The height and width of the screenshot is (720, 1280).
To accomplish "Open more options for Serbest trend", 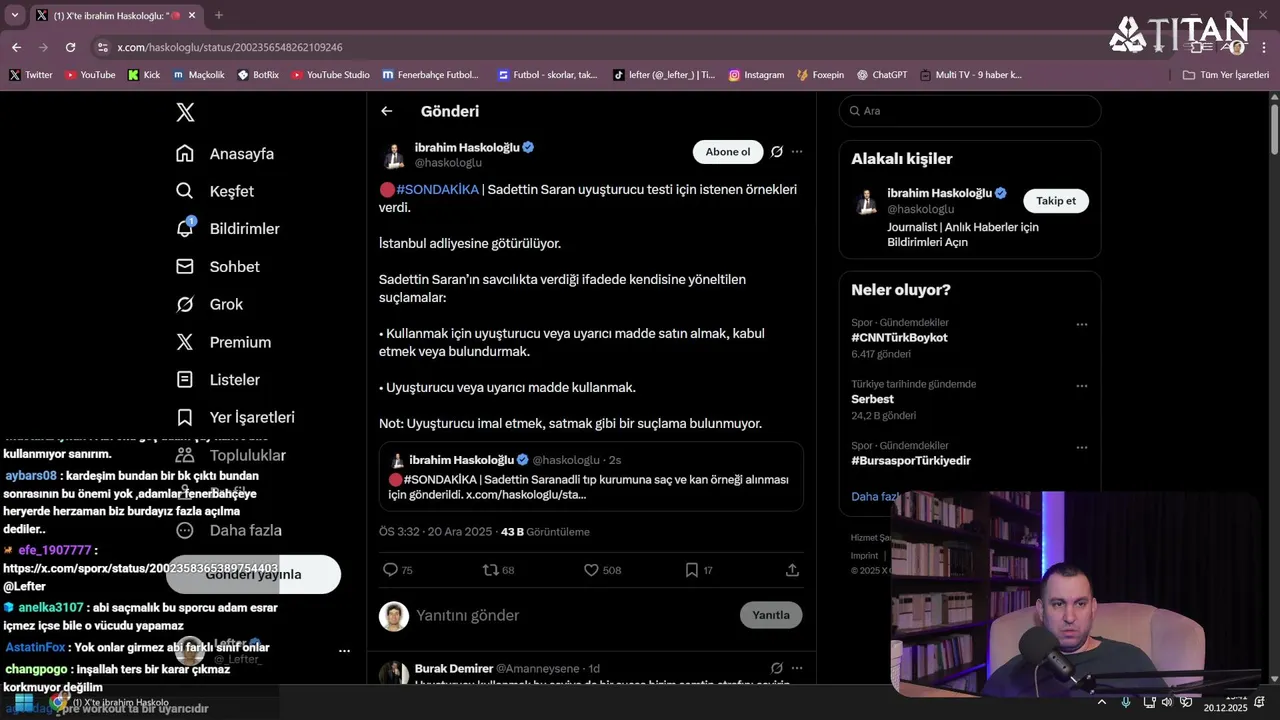I will (x=1081, y=386).
